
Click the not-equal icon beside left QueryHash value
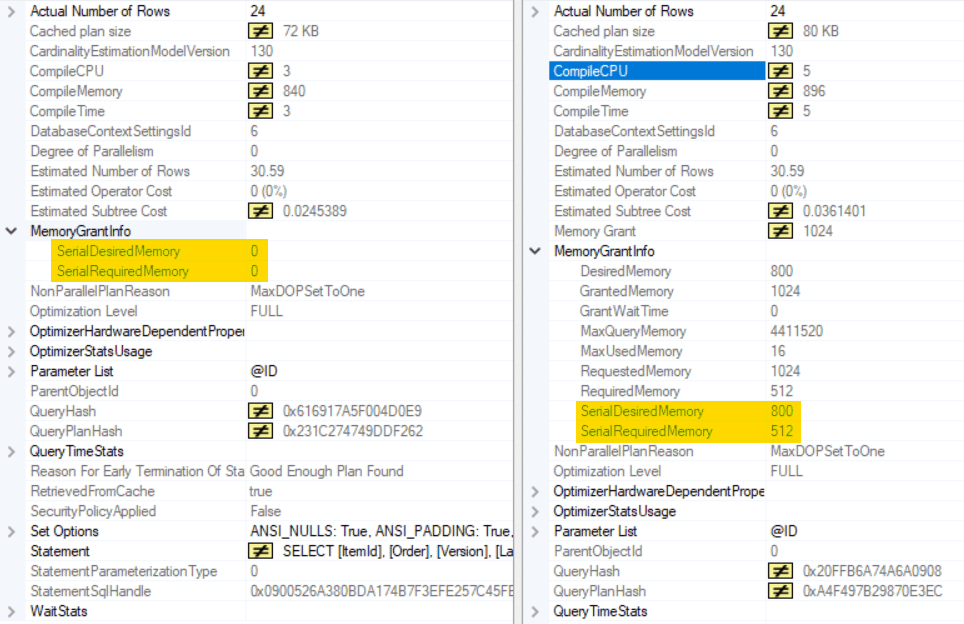coord(260,411)
